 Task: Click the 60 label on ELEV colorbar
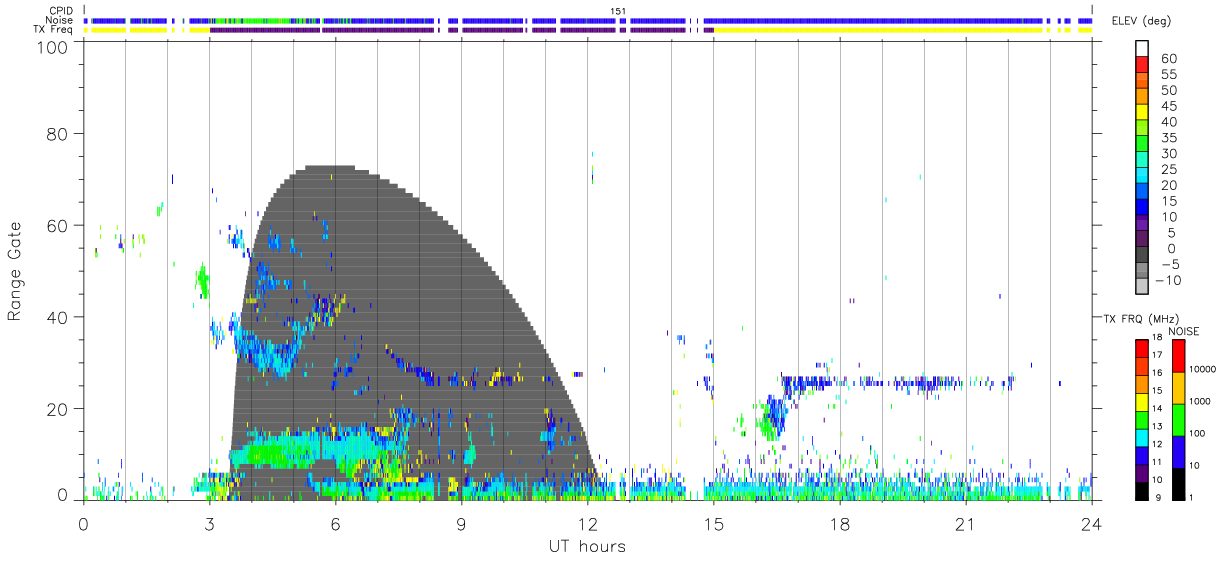pos(1167,59)
